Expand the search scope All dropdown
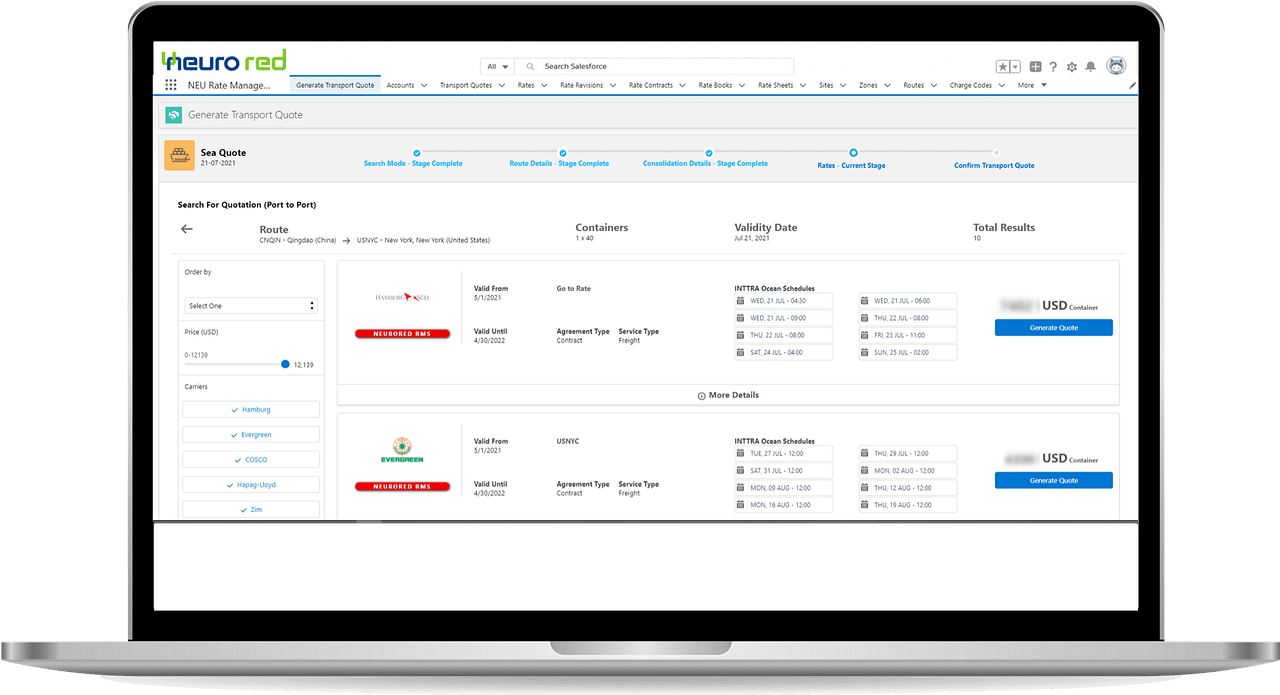 [x=497, y=67]
